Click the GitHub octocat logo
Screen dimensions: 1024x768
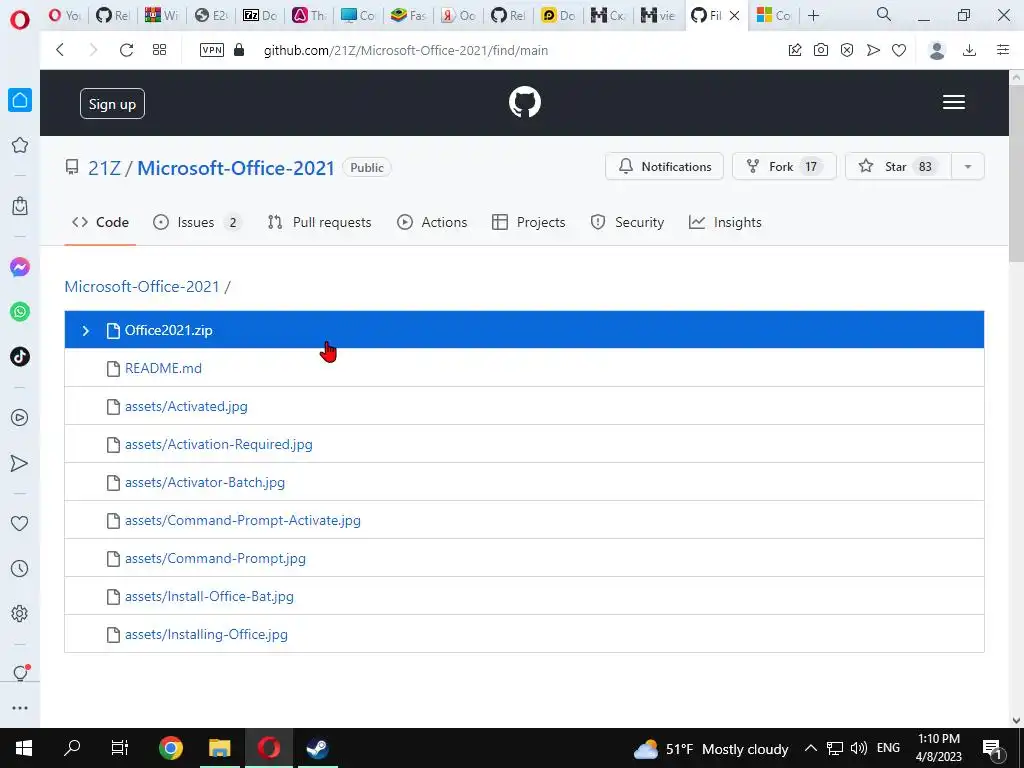pos(525,103)
